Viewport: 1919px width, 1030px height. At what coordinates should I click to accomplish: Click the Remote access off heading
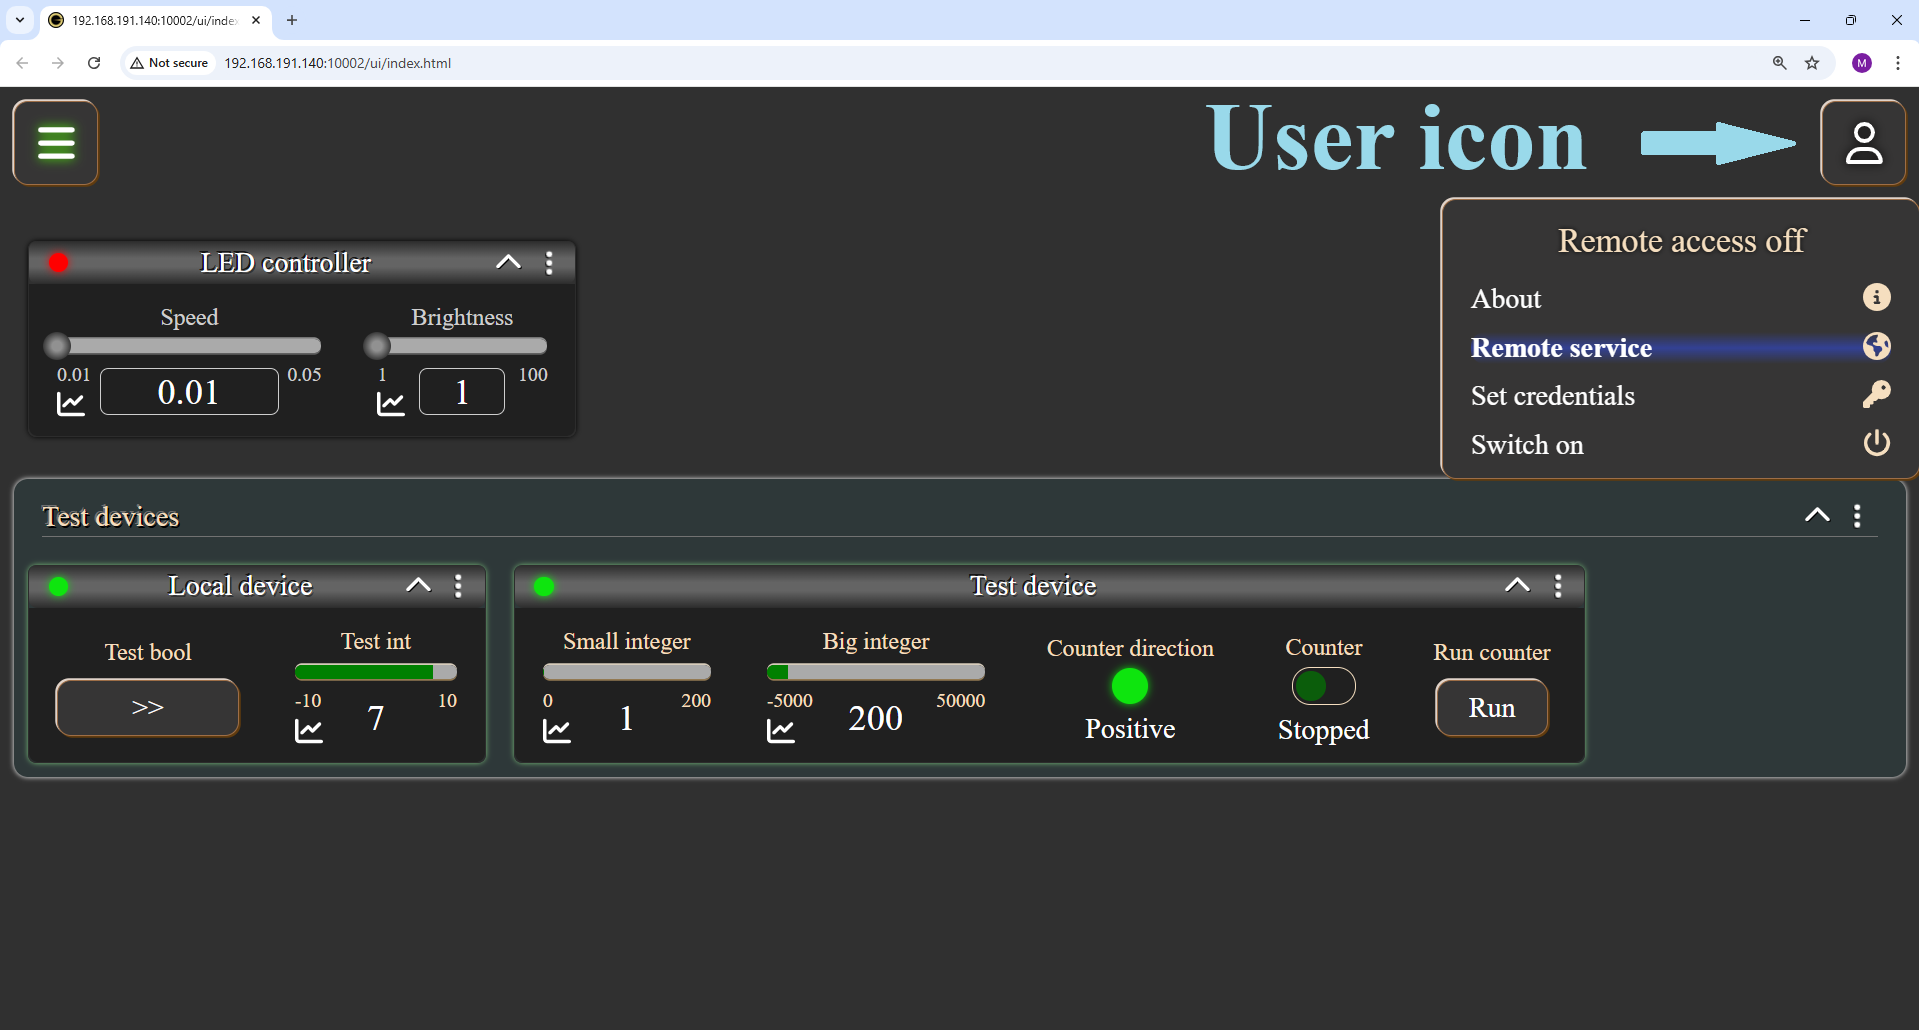(1681, 241)
